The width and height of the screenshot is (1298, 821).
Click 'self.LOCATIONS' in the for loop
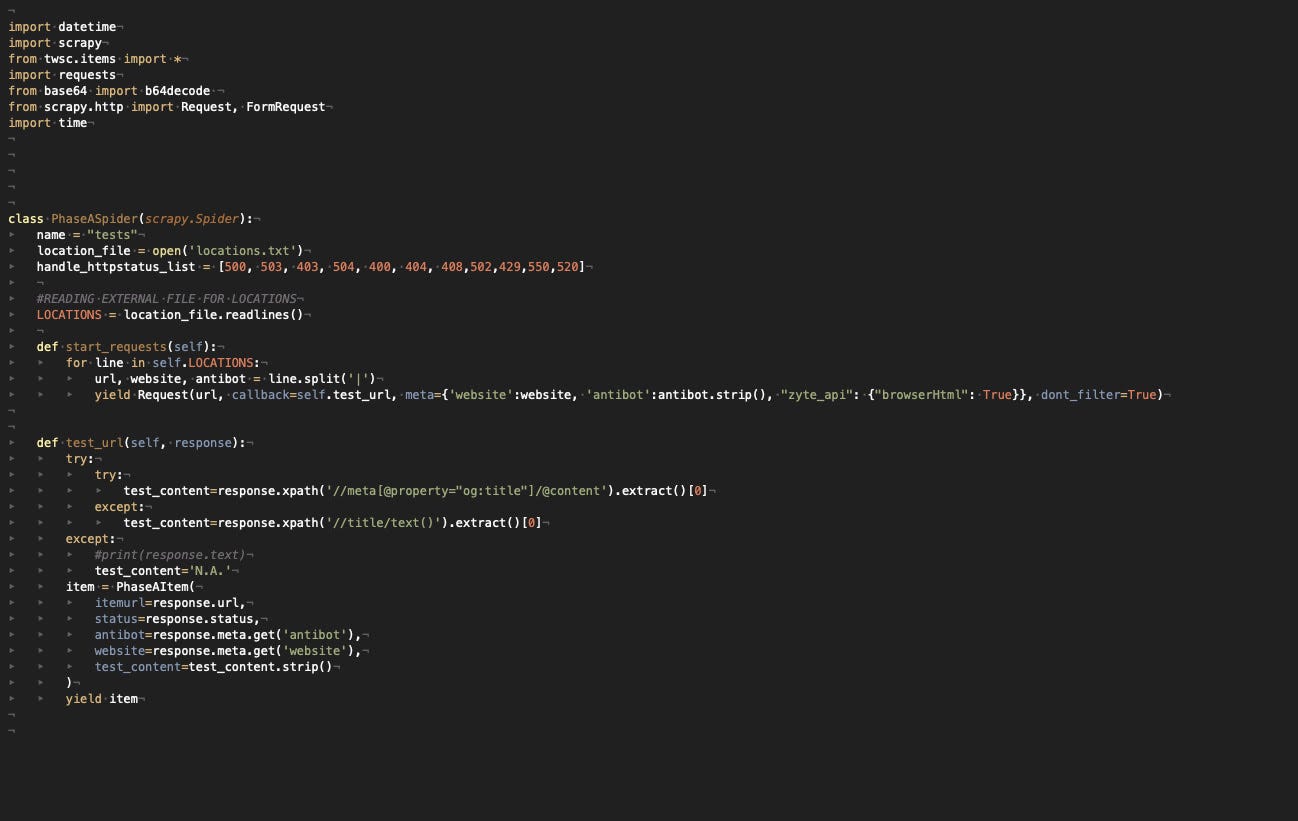pyautogui.click(x=203, y=363)
